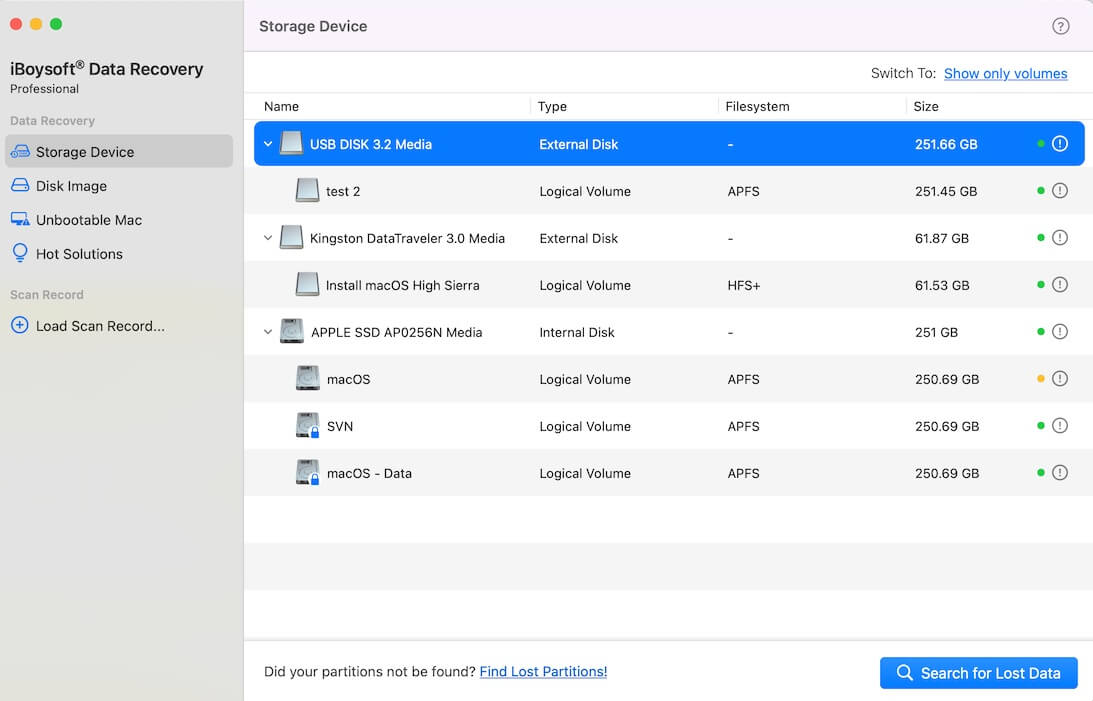1093x701 pixels.
Task: Open the Disk Image section
Action: point(119,185)
